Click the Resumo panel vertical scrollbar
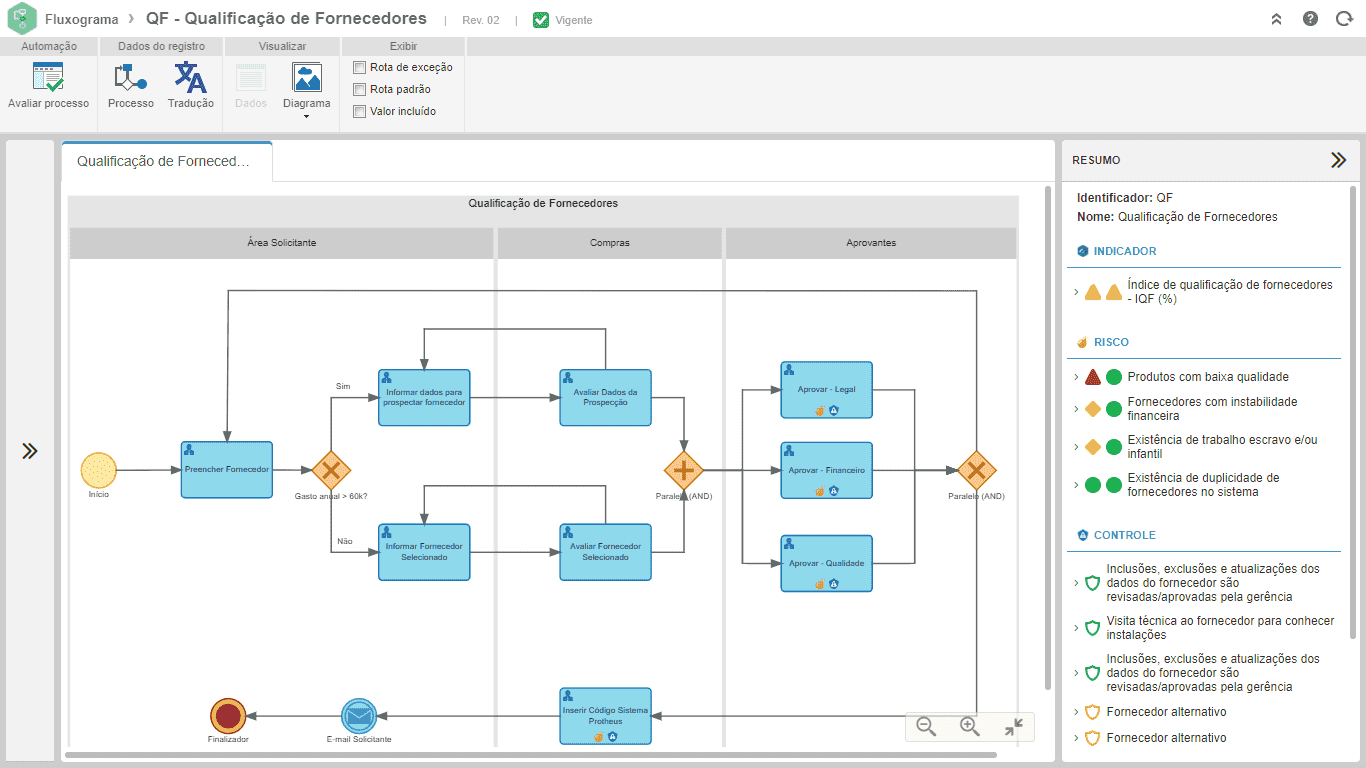The width and height of the screenshot is (1366, 768). pos(1354,412)
